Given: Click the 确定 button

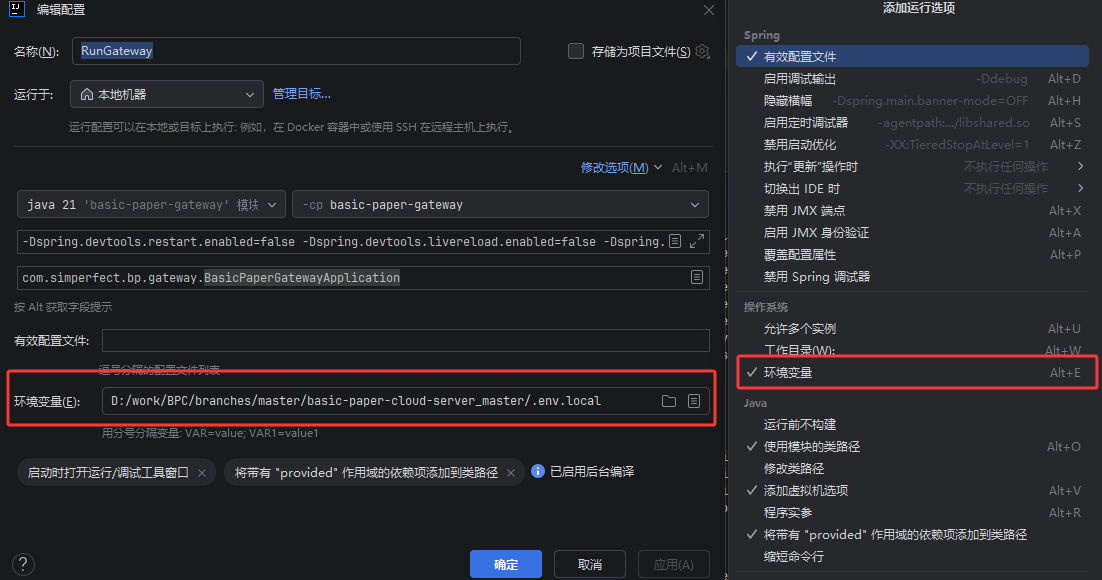Looking at the screenshot, I should click(x=506, y=564).
